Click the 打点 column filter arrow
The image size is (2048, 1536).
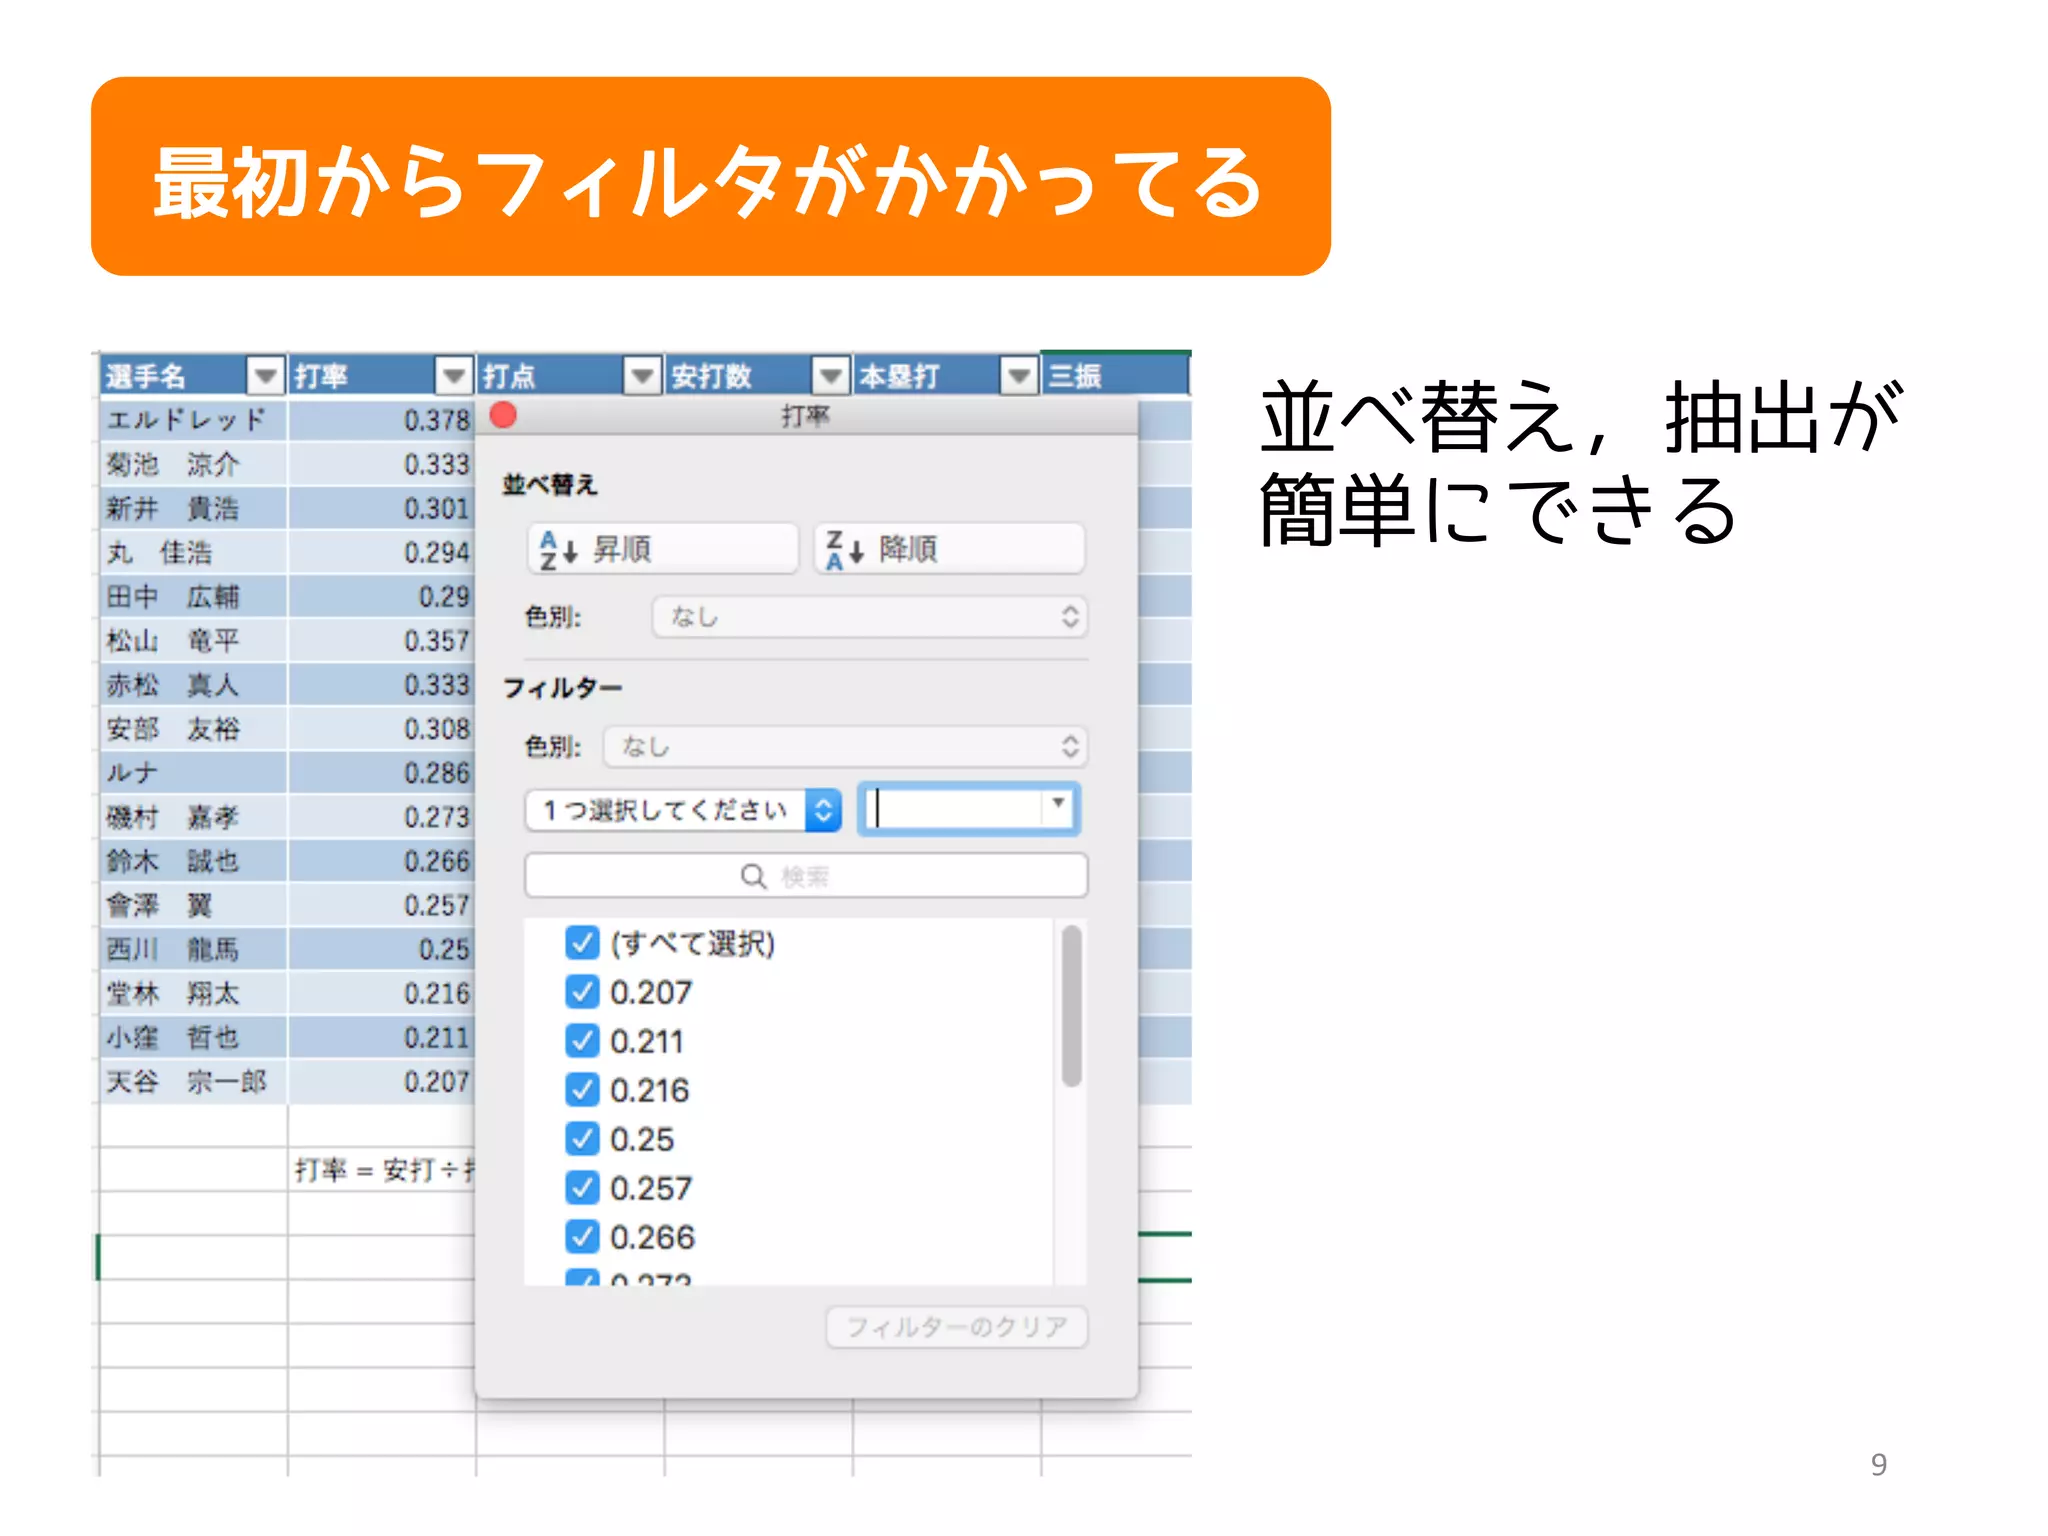641,376
